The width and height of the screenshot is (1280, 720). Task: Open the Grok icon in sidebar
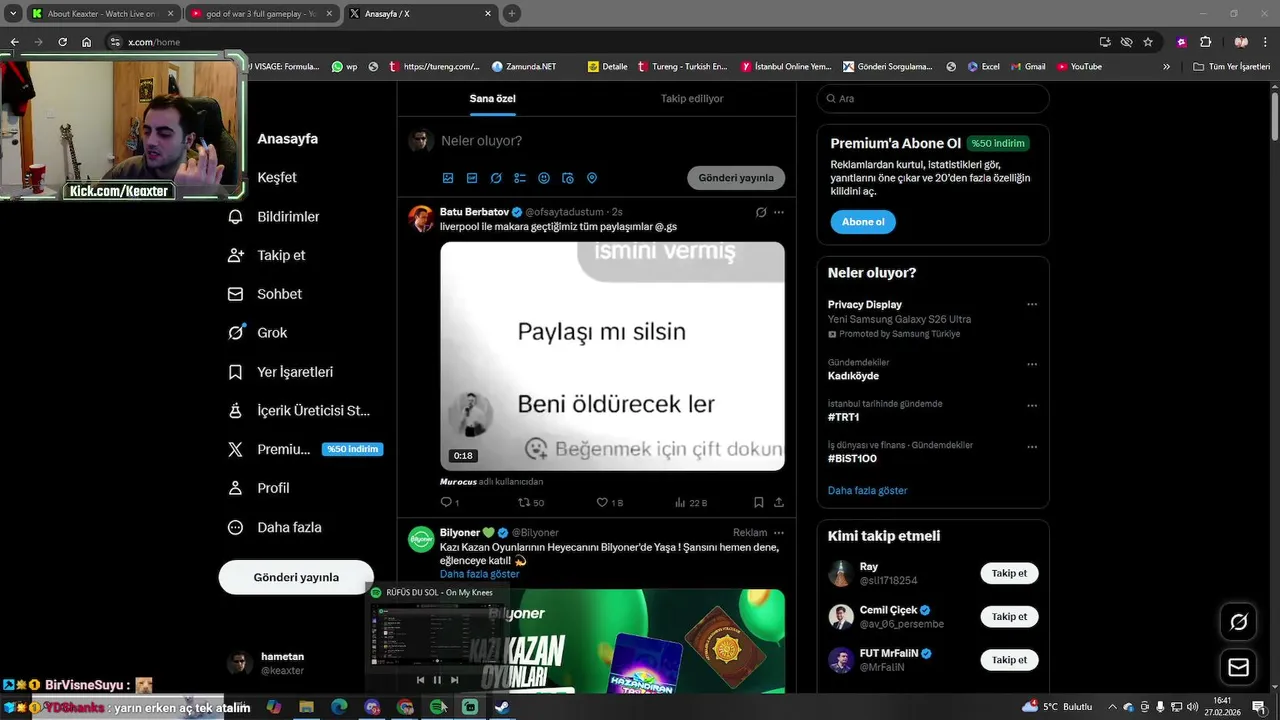tap(236, 333)
